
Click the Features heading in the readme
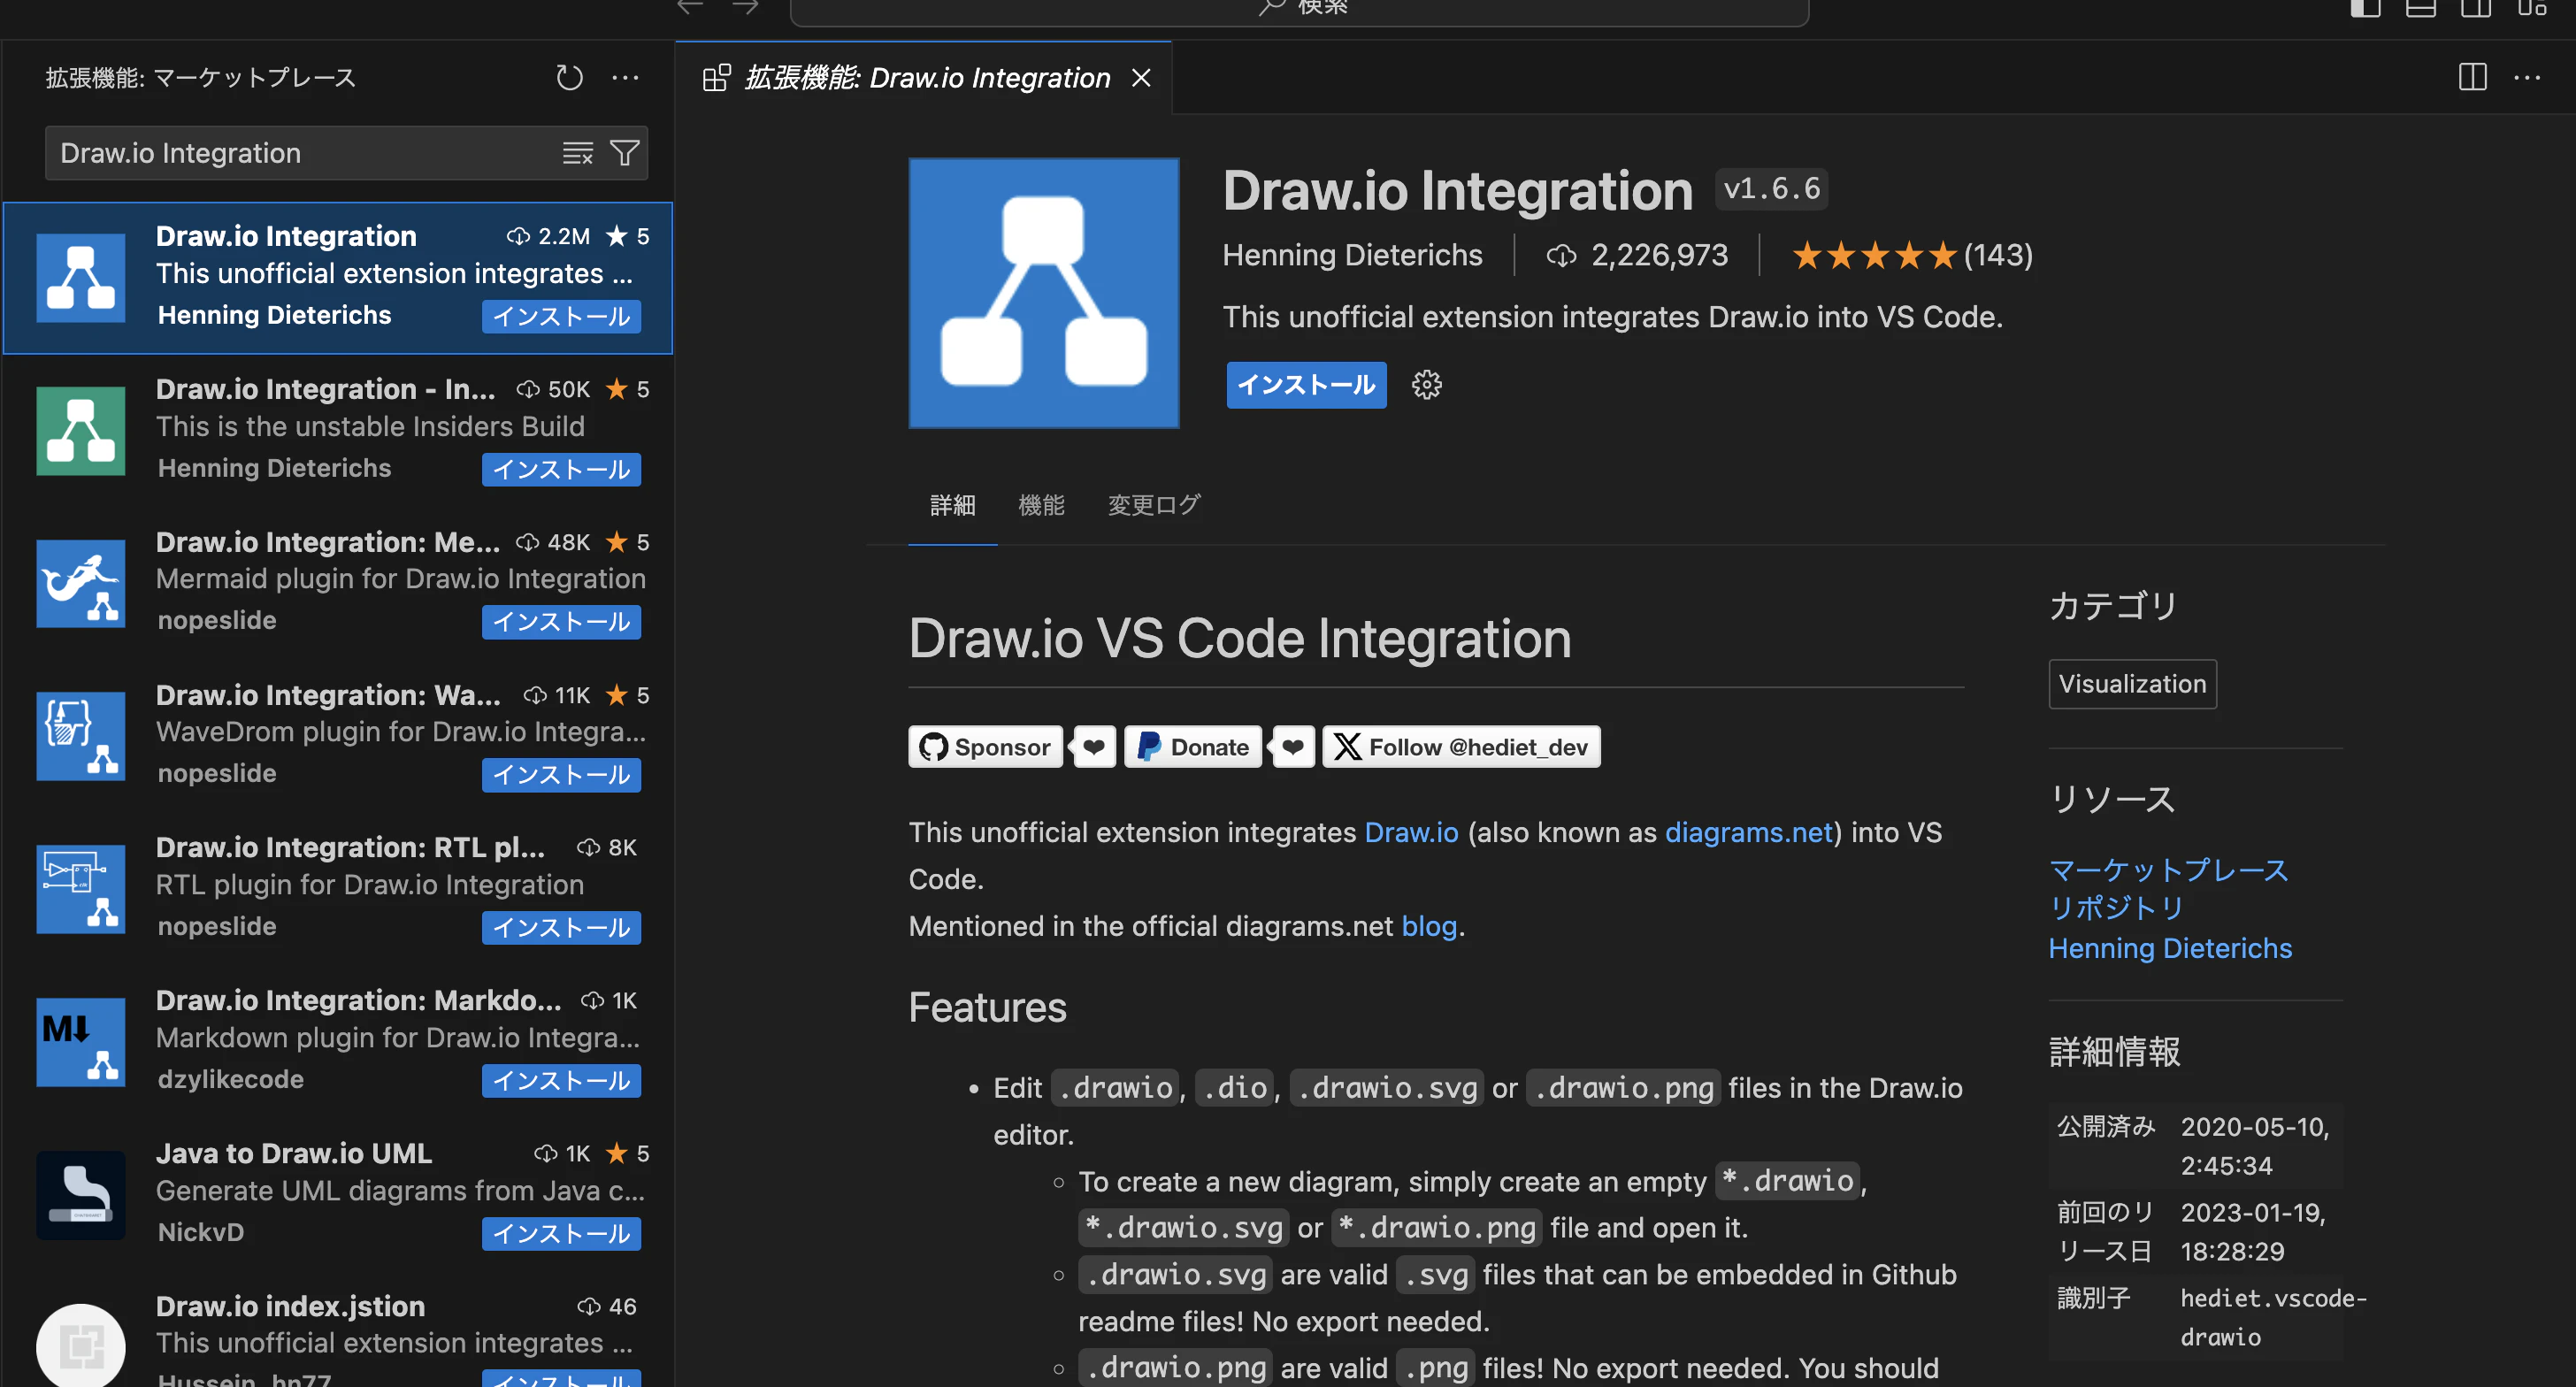(987, 1007)
